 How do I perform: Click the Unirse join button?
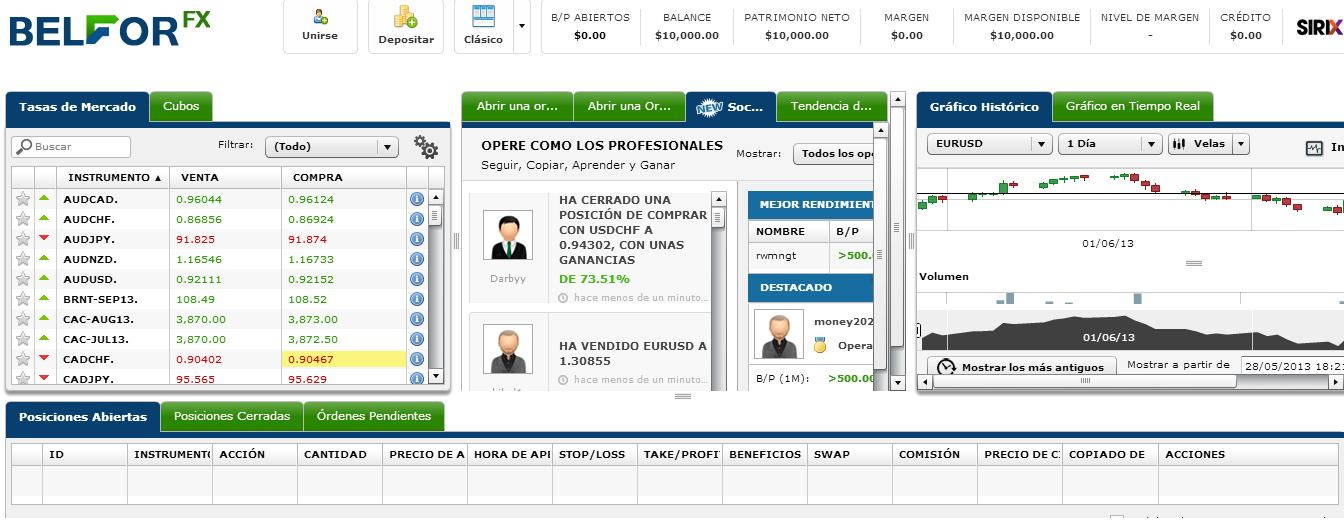click(x=320, y=26)
